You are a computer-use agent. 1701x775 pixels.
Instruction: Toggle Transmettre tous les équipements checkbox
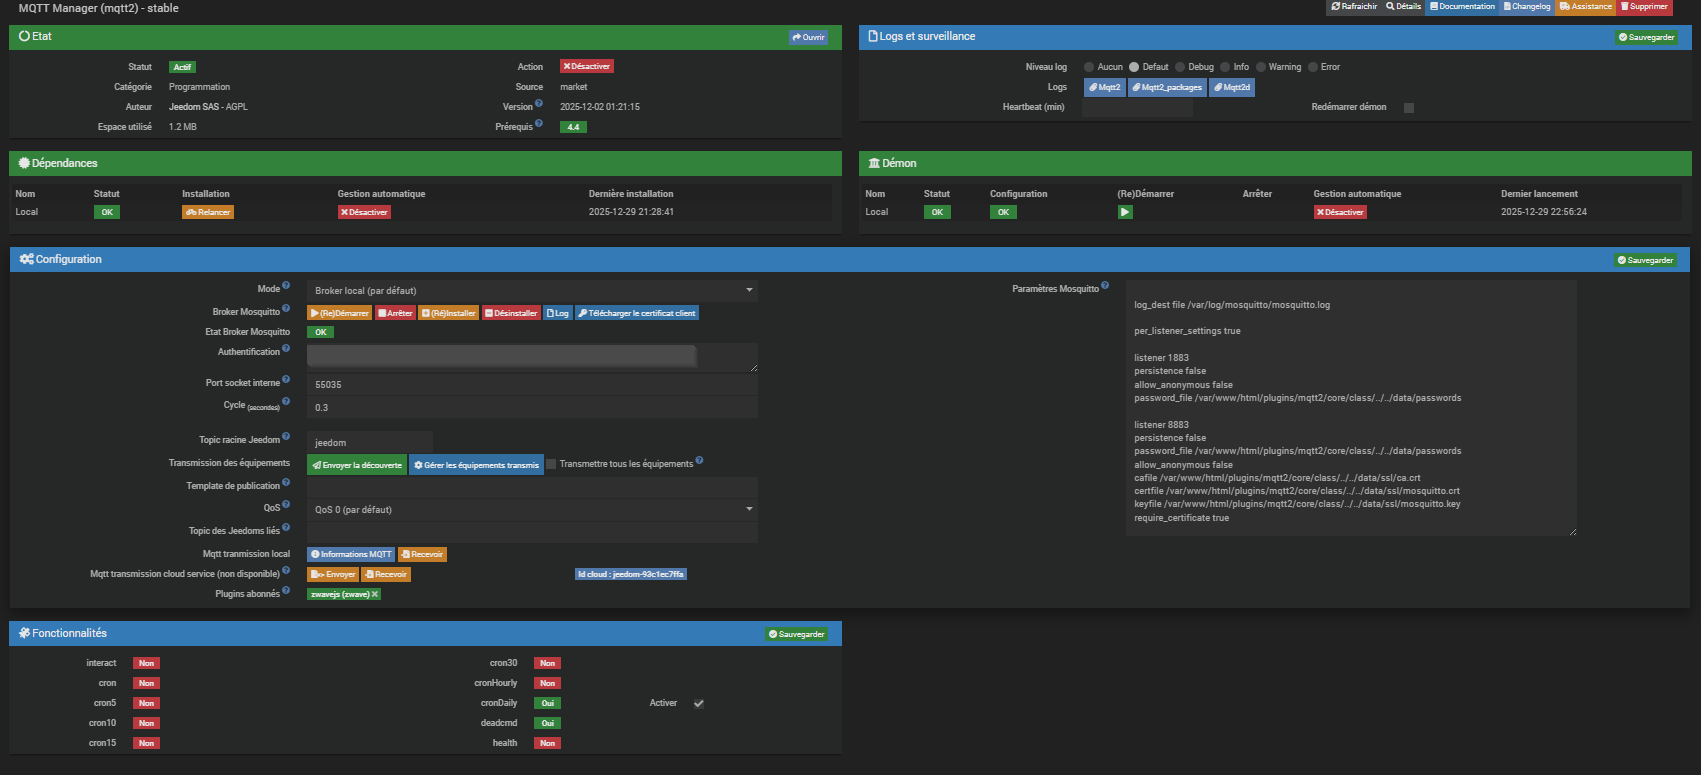point(551,464)
